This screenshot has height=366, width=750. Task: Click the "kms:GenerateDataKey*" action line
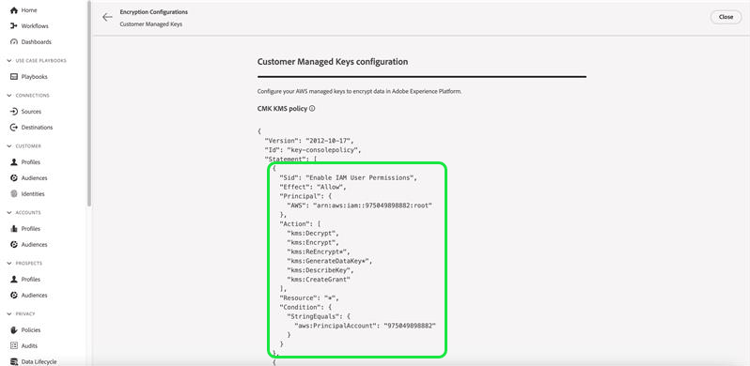329,261
